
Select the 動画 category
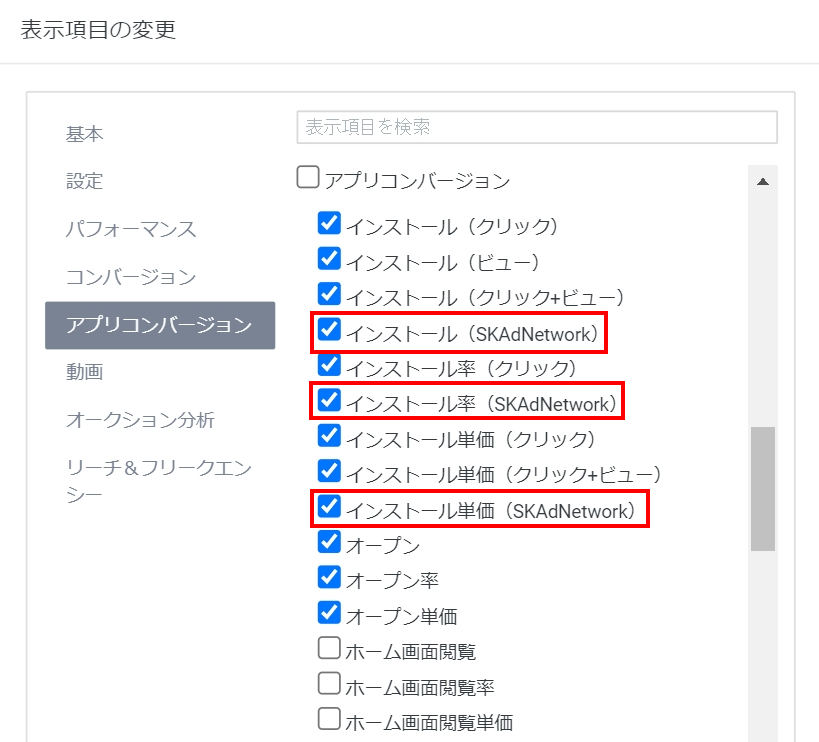pyautogui.click(x=85, y=372)
